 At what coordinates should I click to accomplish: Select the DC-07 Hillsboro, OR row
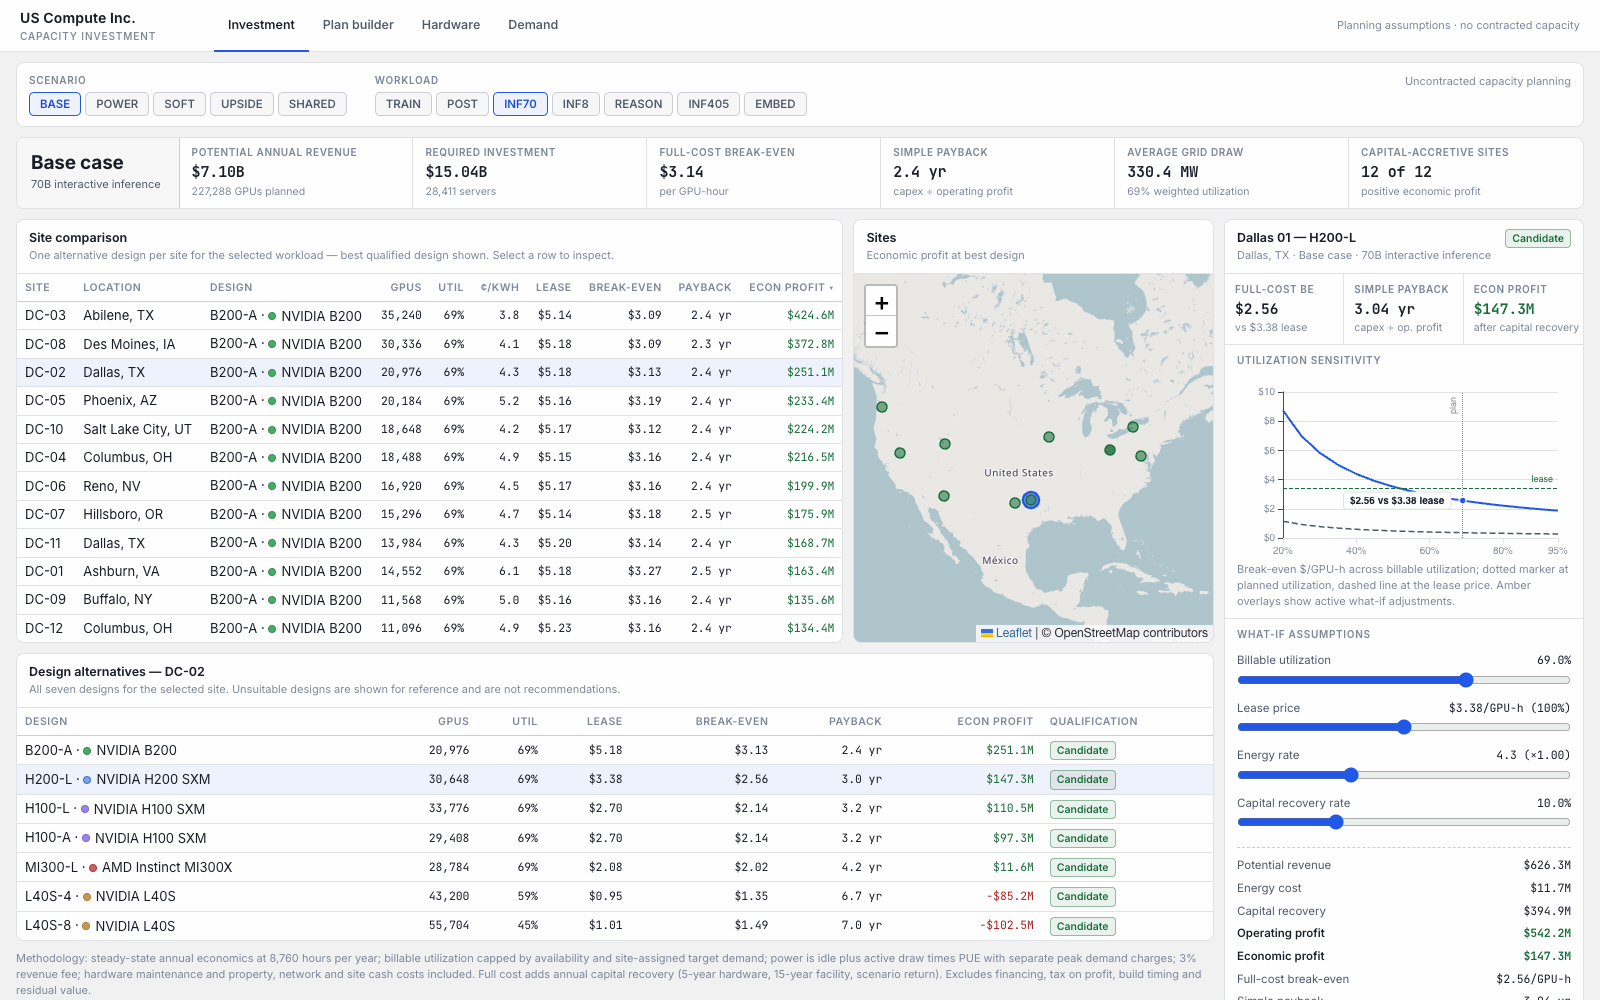[429, 514]
